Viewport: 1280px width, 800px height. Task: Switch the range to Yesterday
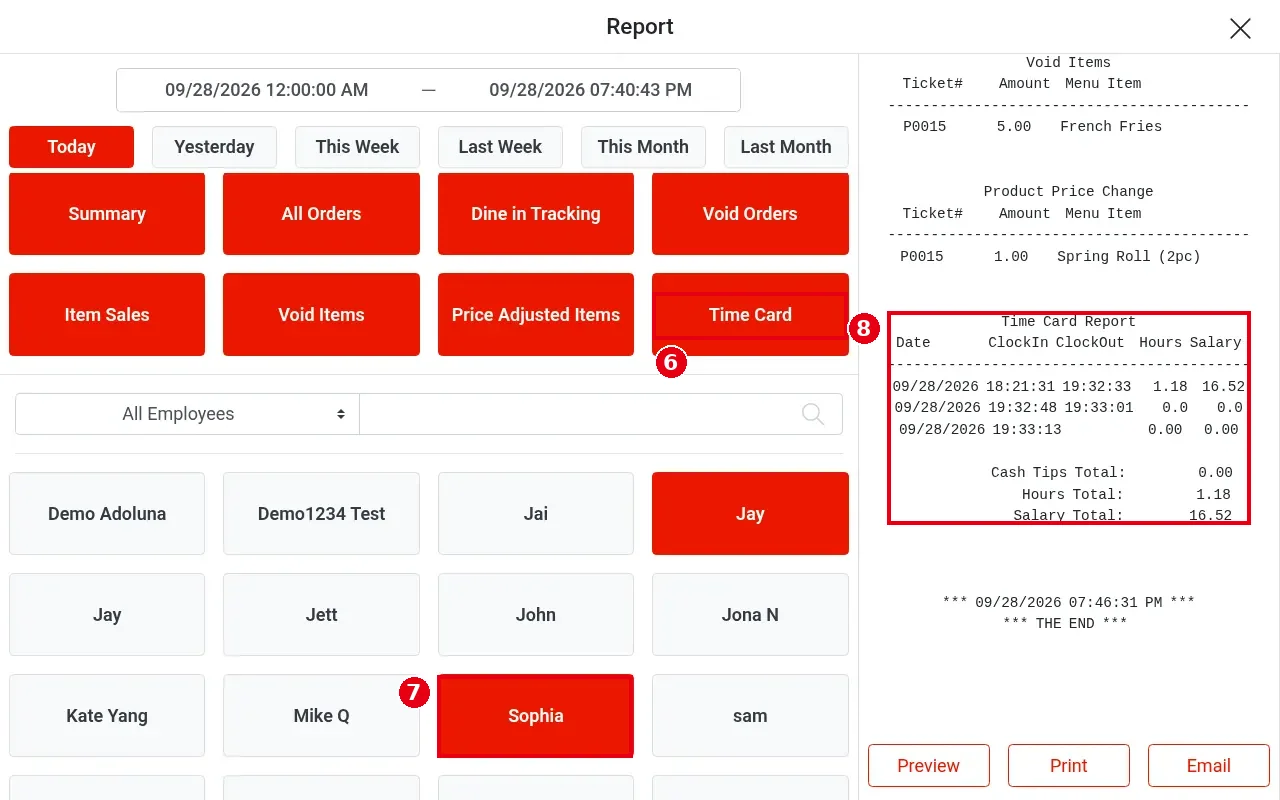point(214,147)
